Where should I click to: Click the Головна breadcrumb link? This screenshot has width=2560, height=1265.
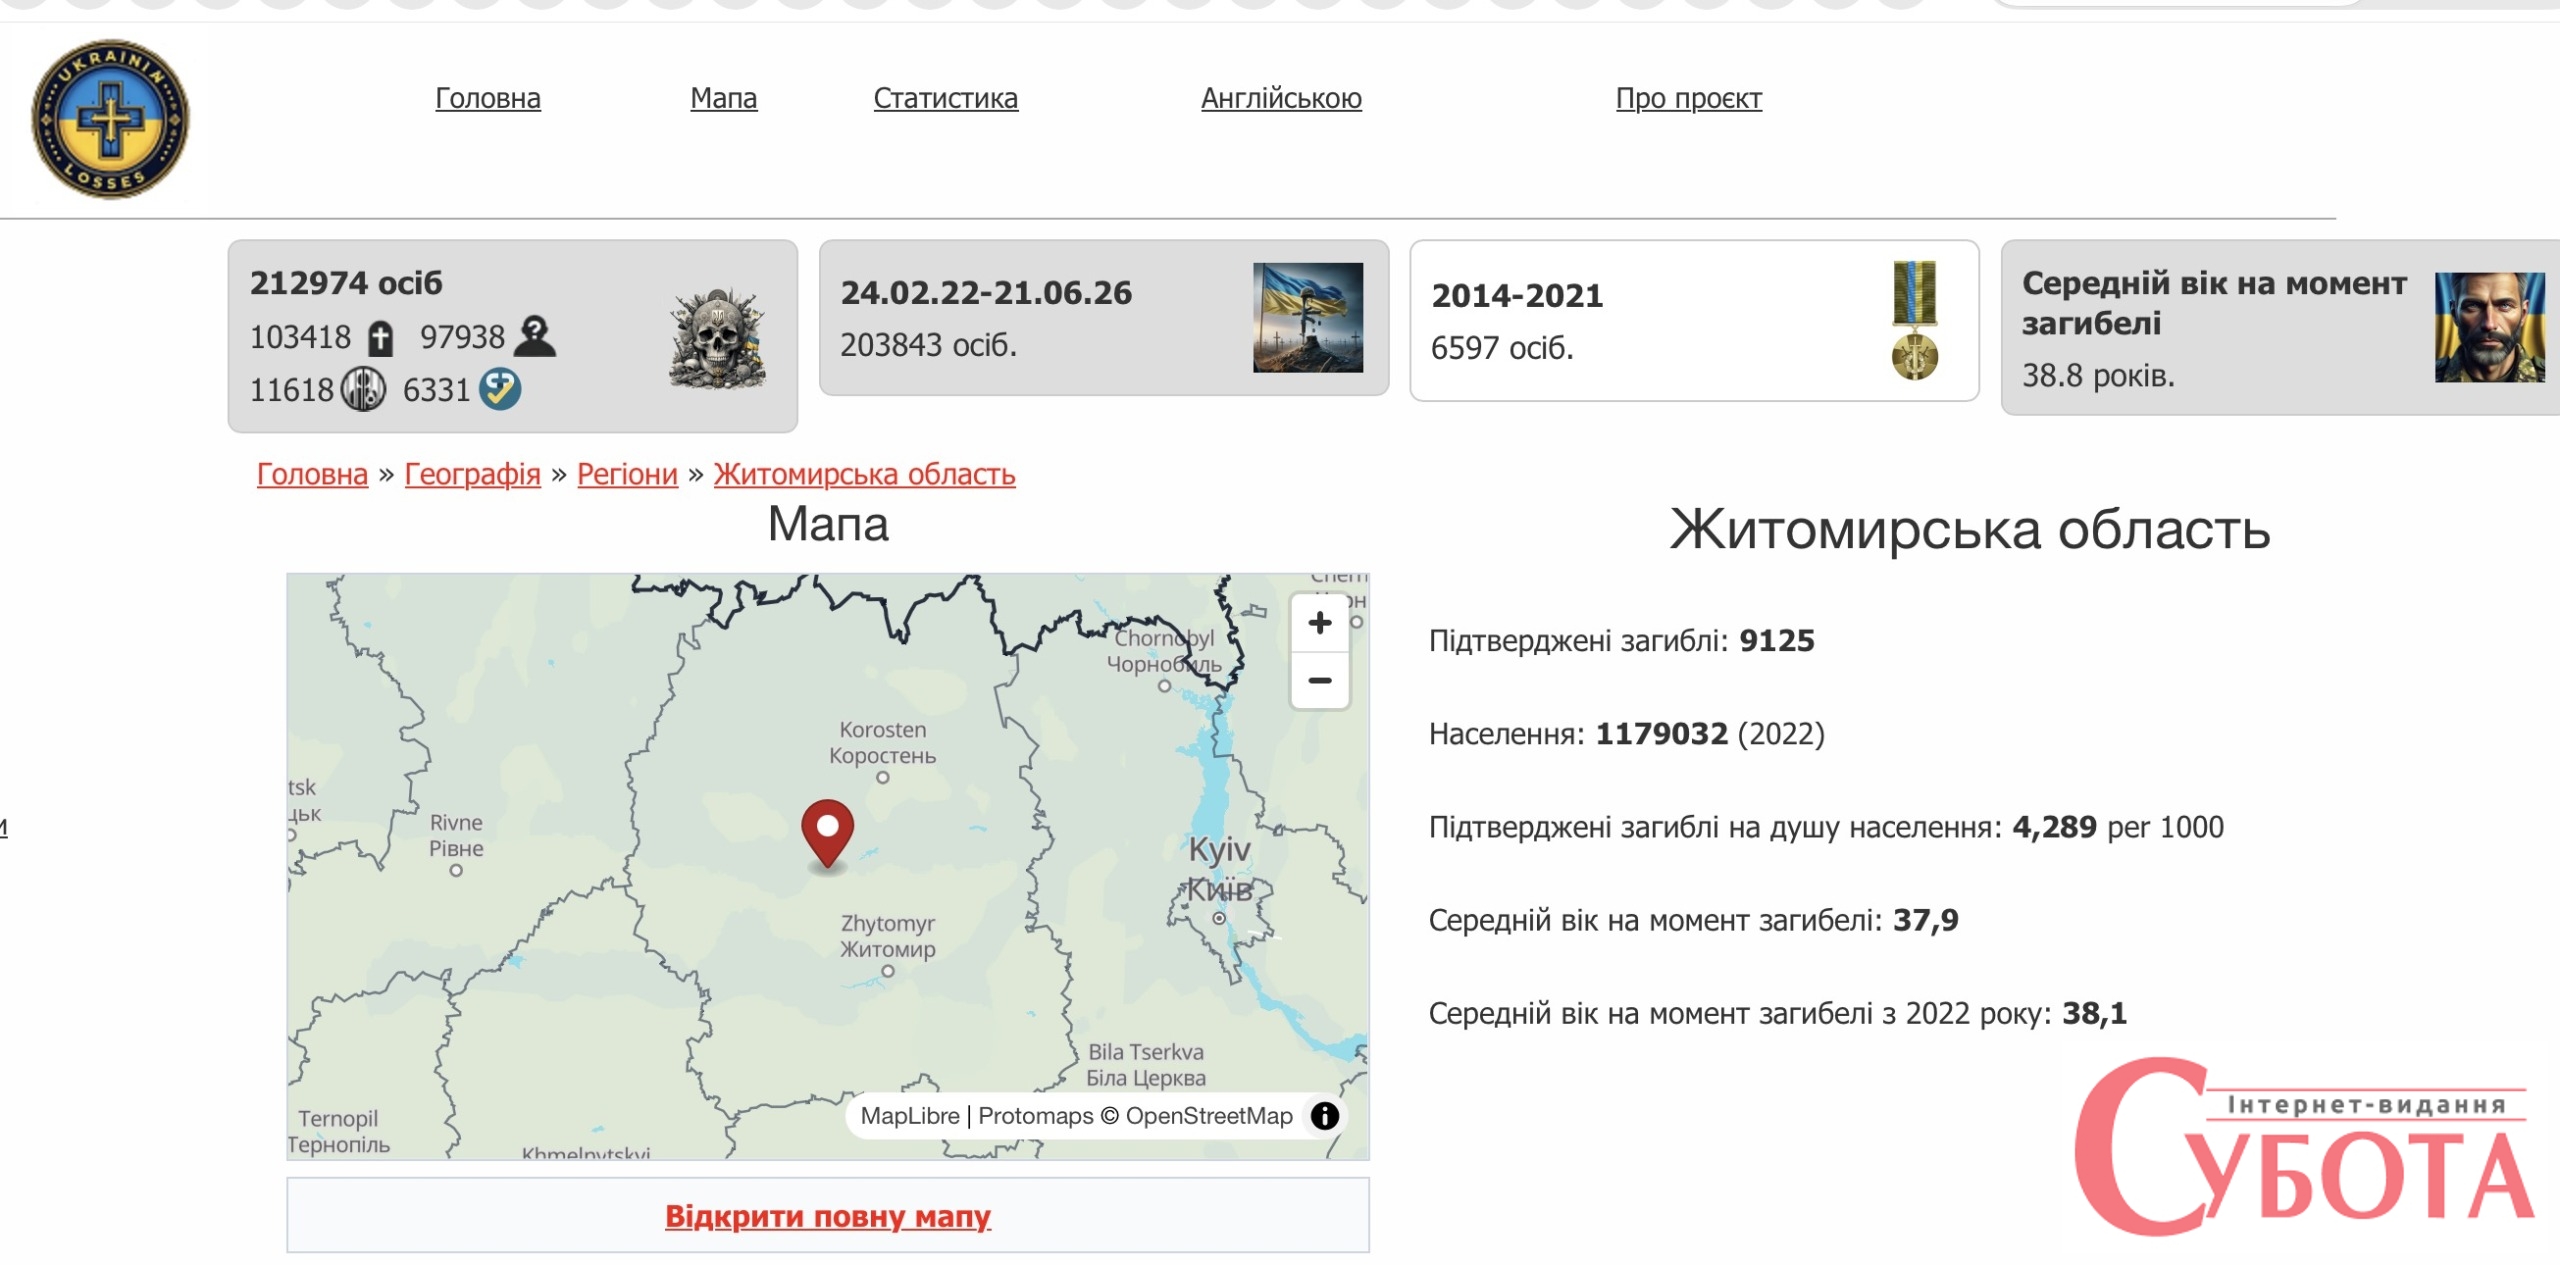click(312, 474)
